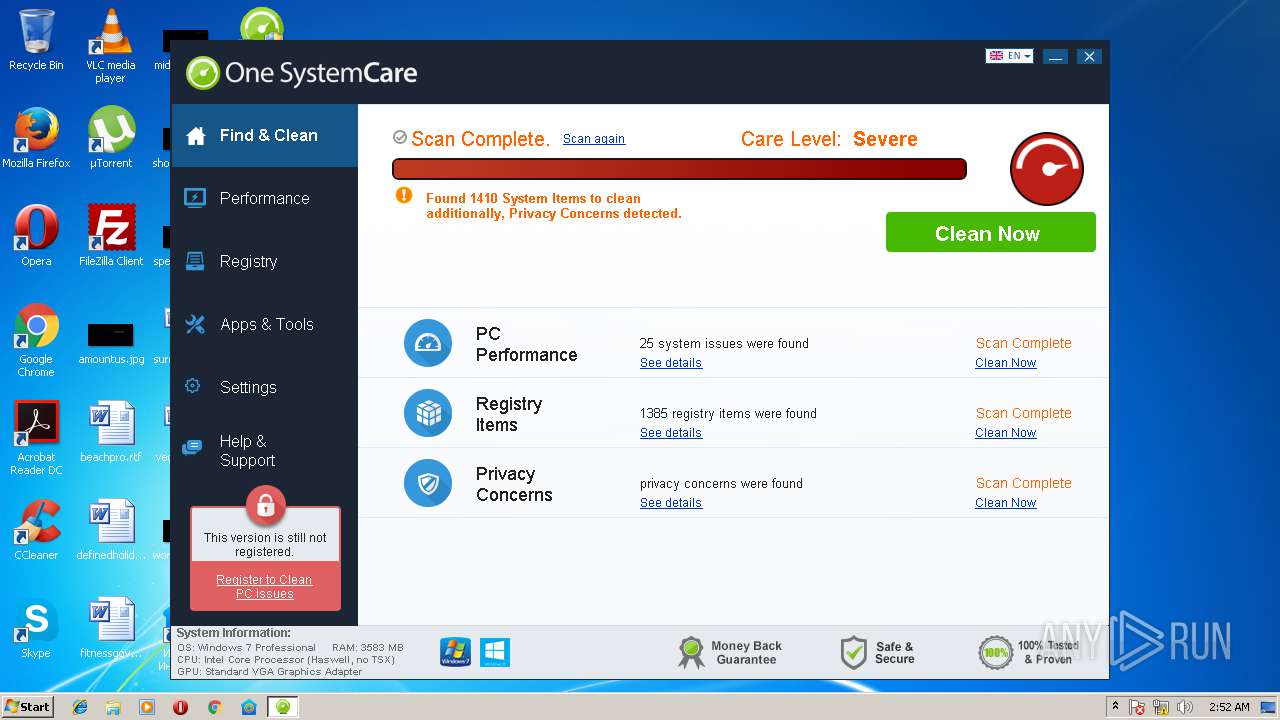
Task: See details for PC Performance issues
Action: coord(671,363)
